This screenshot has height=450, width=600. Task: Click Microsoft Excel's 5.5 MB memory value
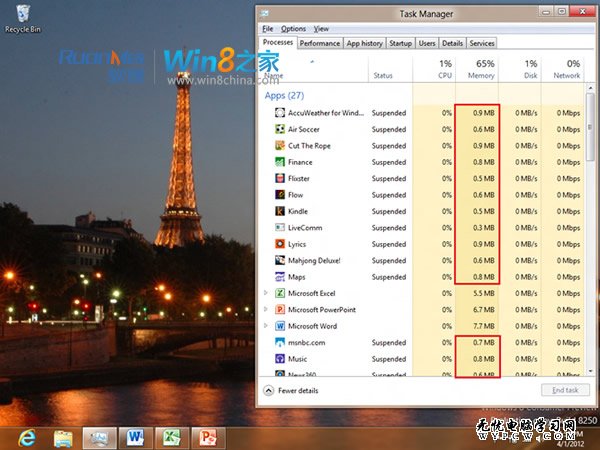coord(484,293)
